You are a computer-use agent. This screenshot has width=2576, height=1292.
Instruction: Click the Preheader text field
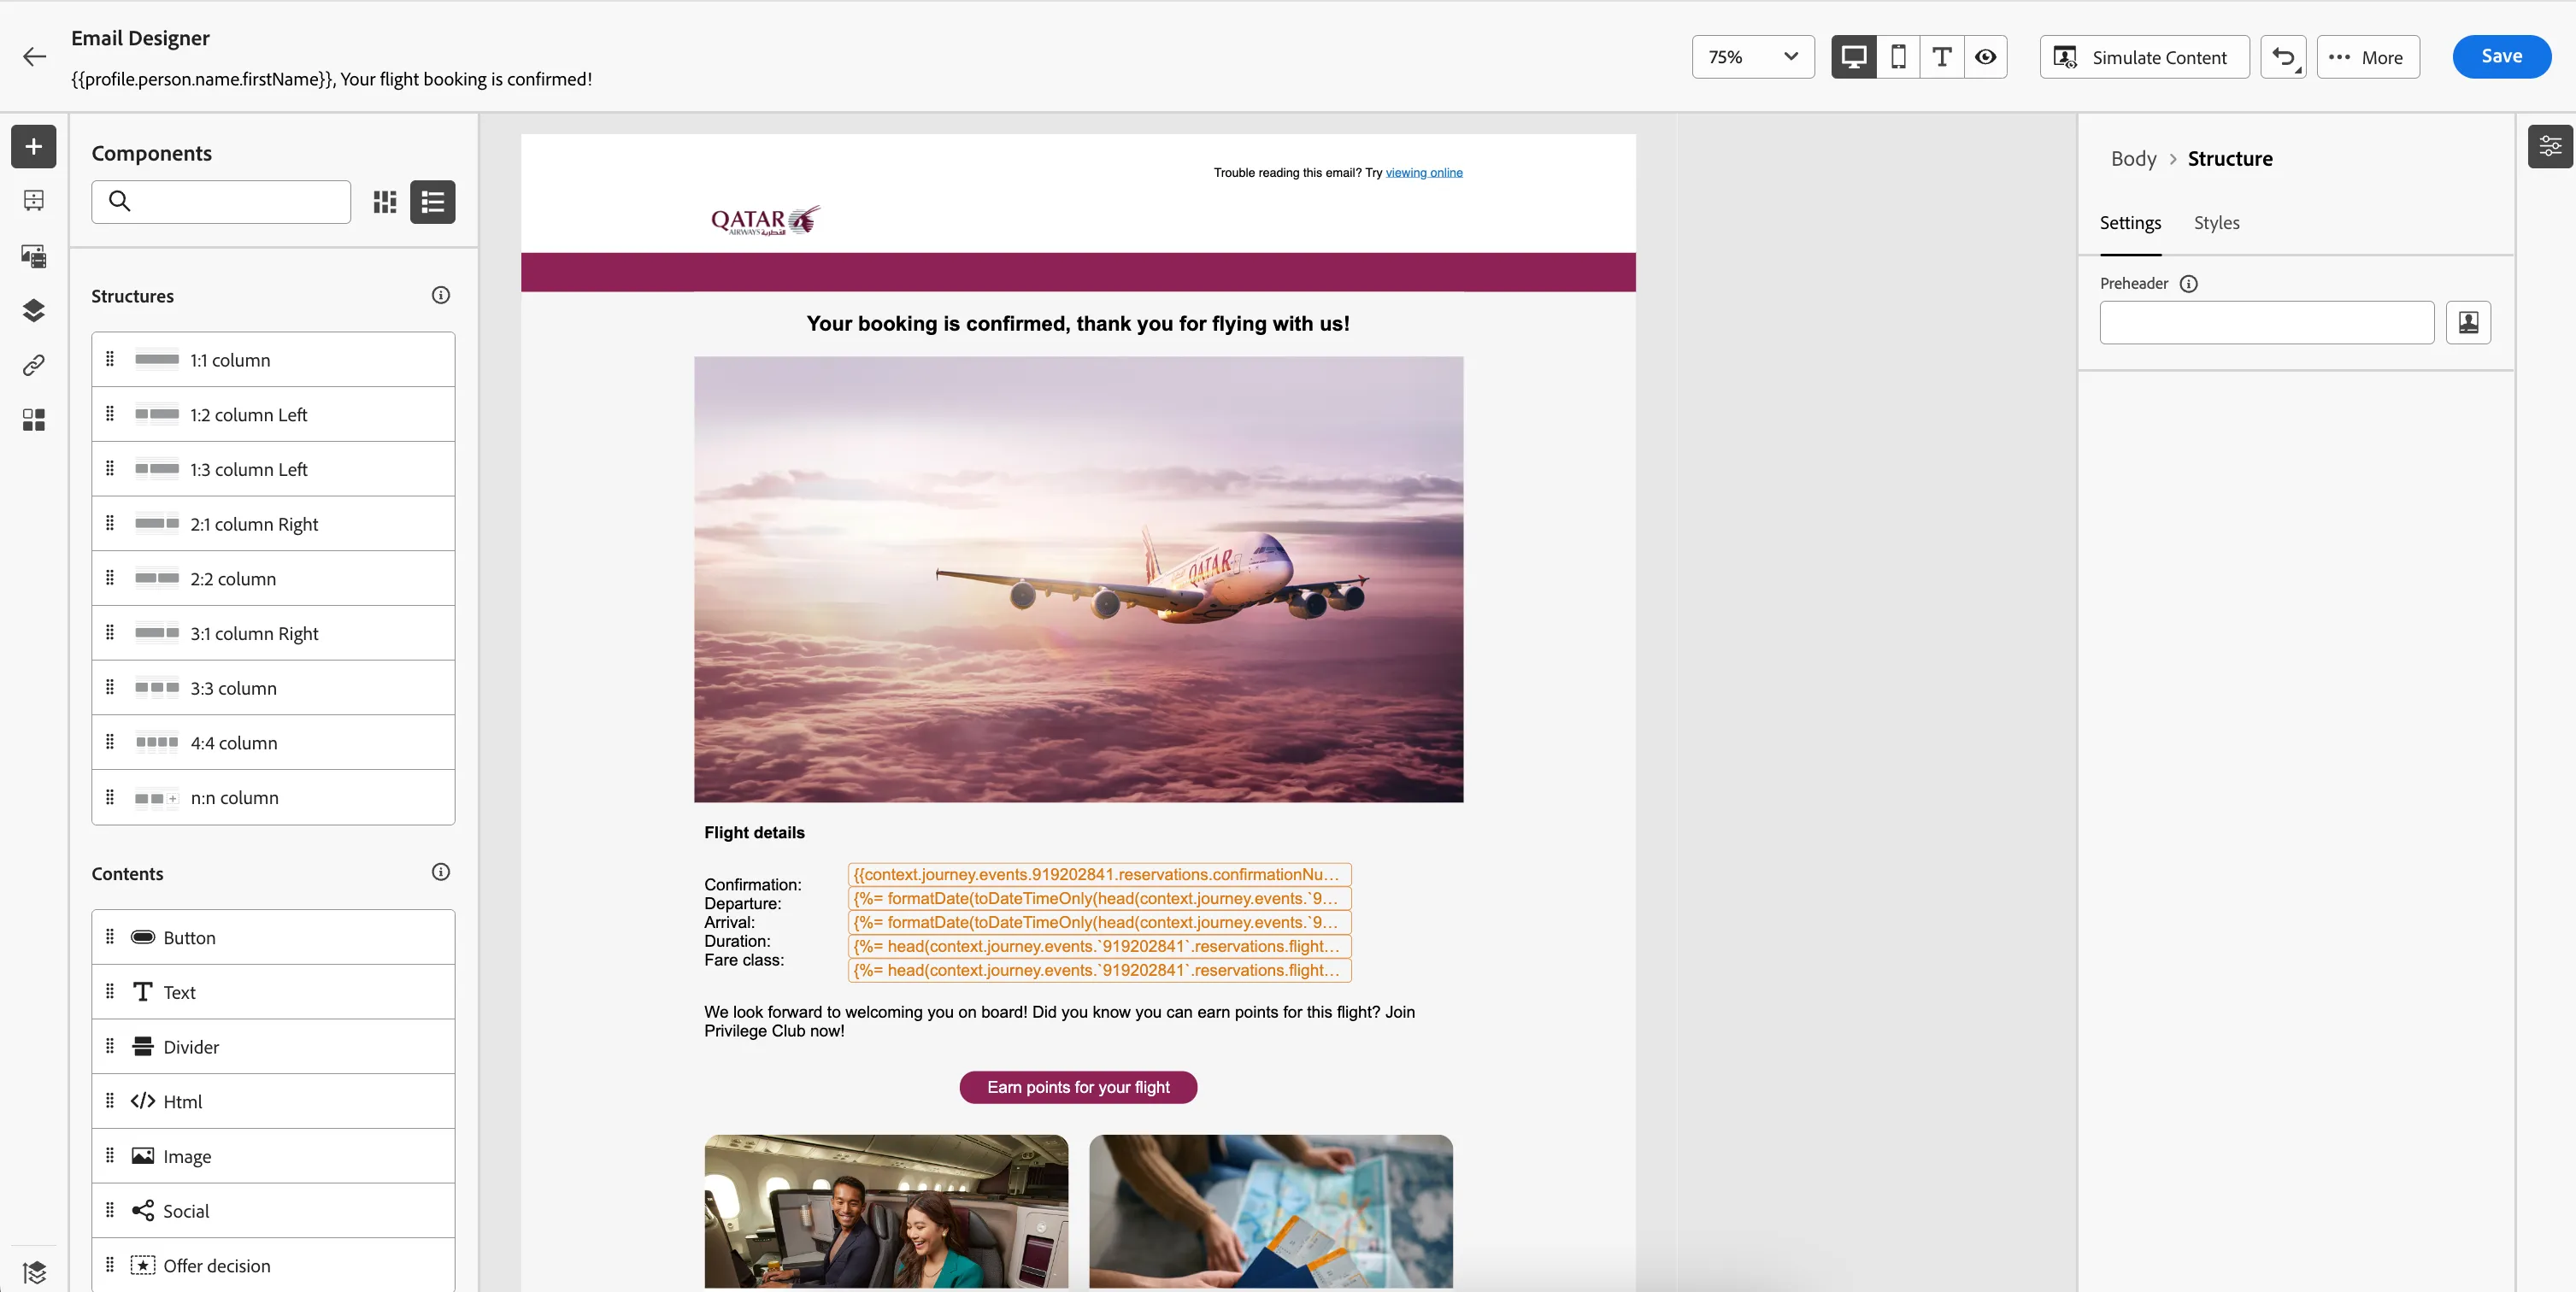pyautogui.click(x=2266, y=322)
